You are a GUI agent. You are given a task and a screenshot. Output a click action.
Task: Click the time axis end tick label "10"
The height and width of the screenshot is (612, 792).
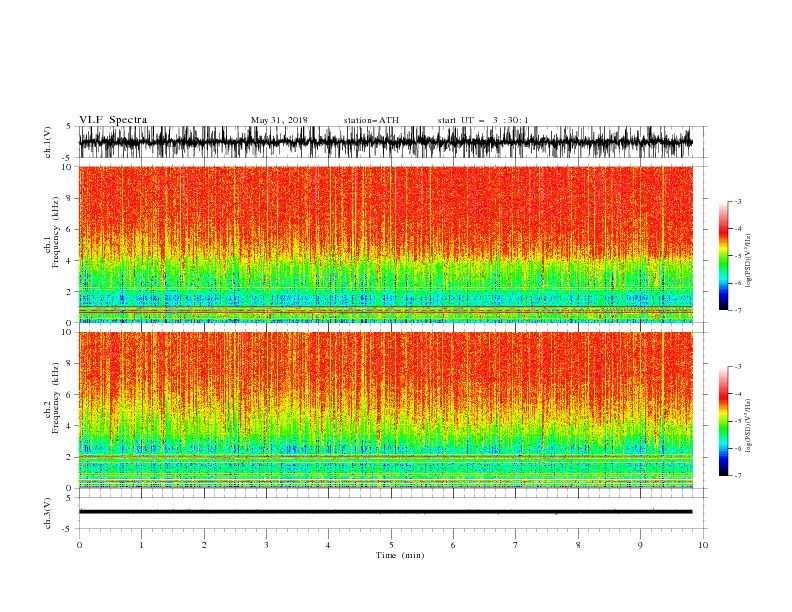pyautogui.click(x=703, y=545)
